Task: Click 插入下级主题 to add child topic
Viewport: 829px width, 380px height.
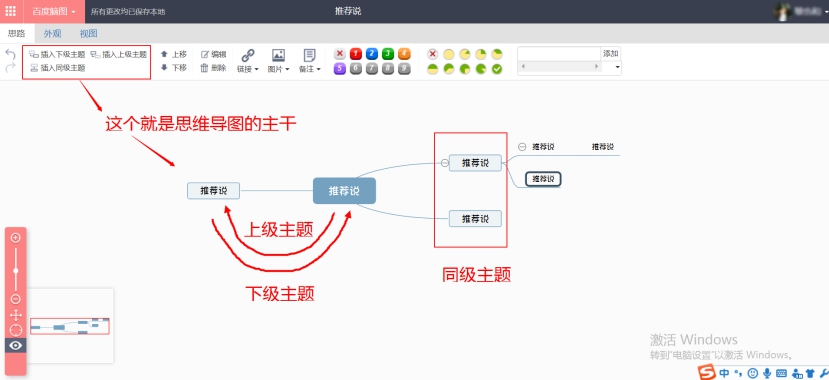Action: (x=57, y=54)
